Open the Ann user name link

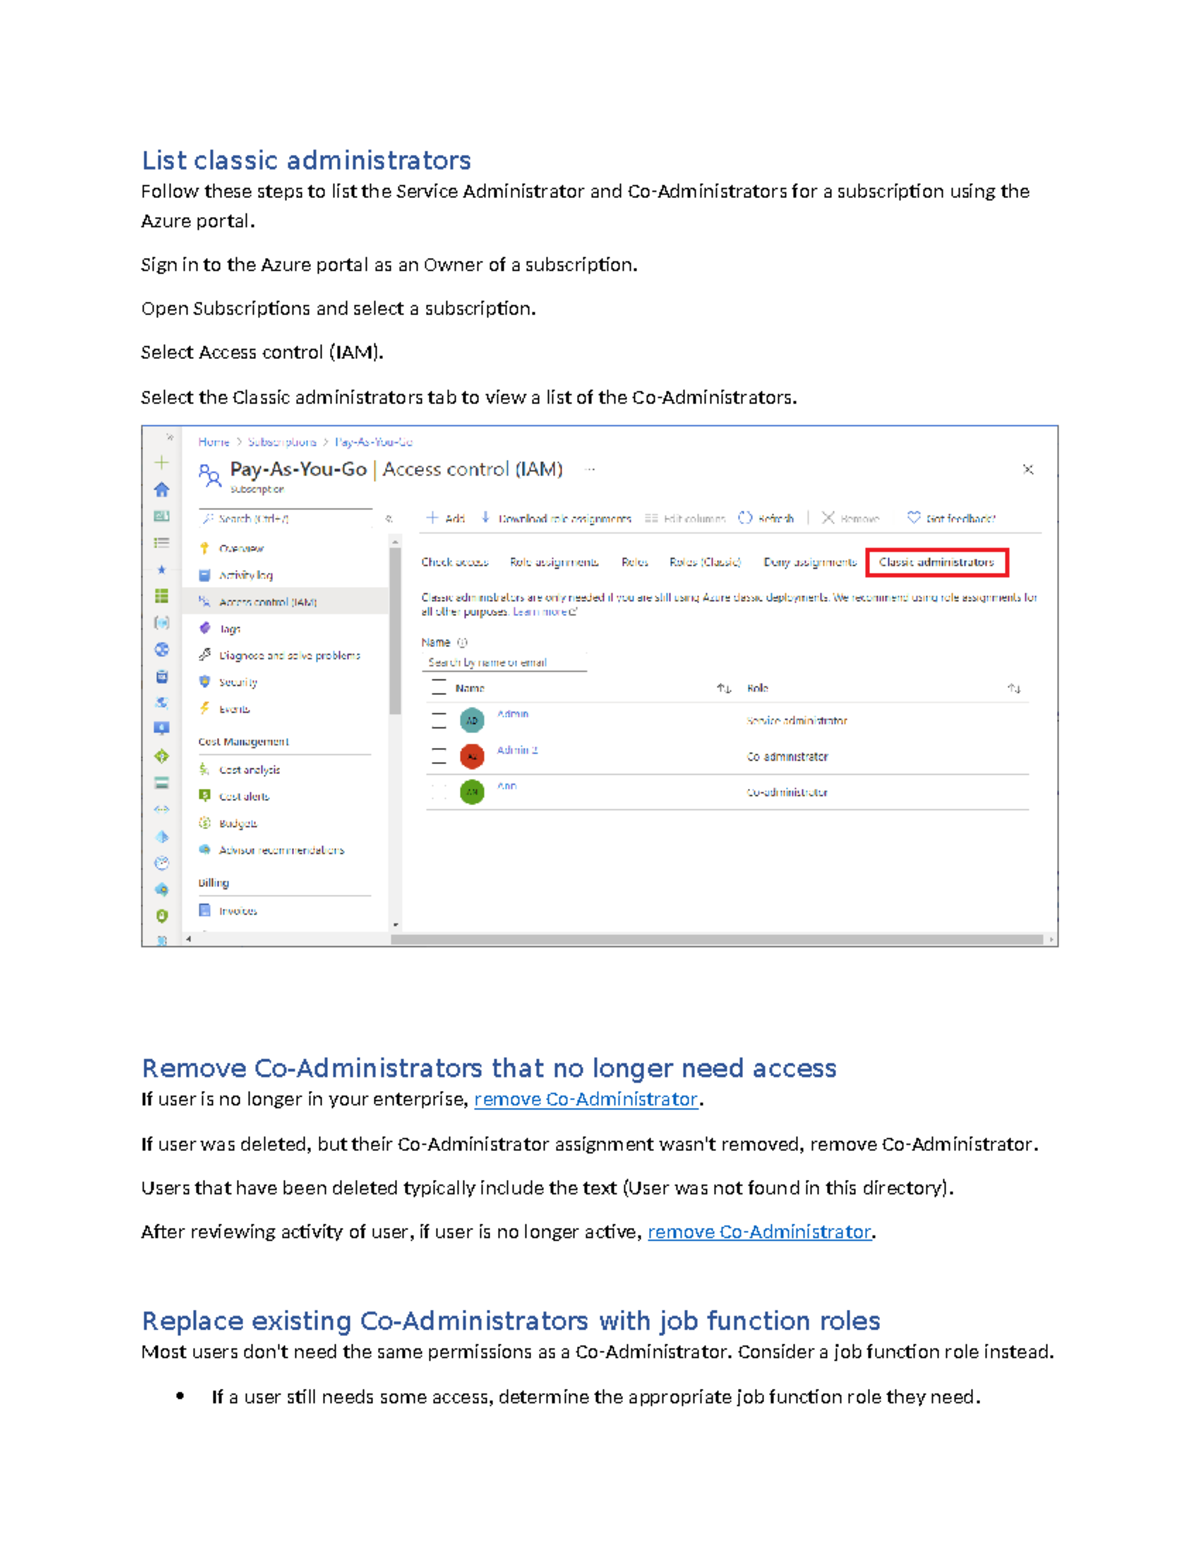(507, 786)
